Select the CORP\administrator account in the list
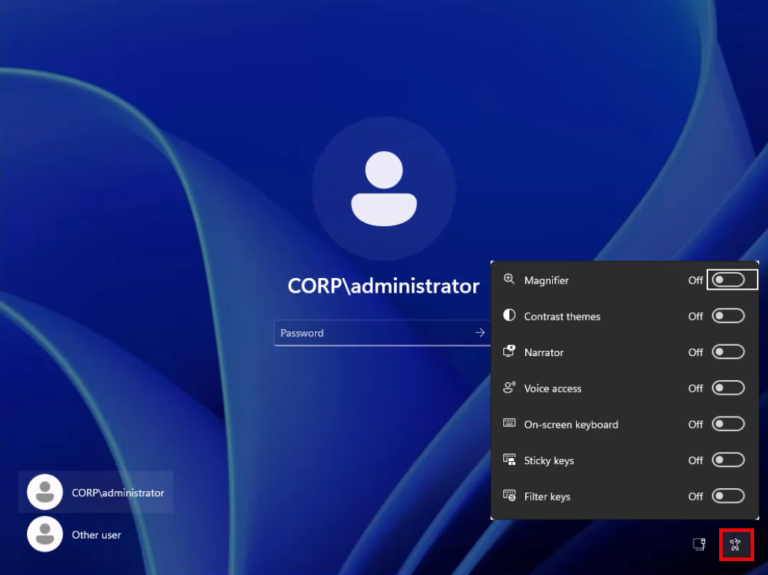 click(96, 492)
